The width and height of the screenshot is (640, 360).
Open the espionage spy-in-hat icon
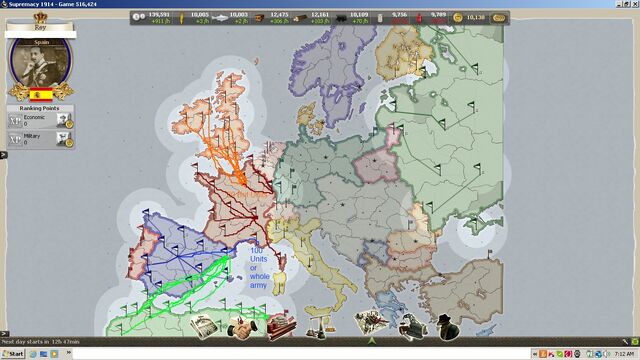[x=448, y=327]
